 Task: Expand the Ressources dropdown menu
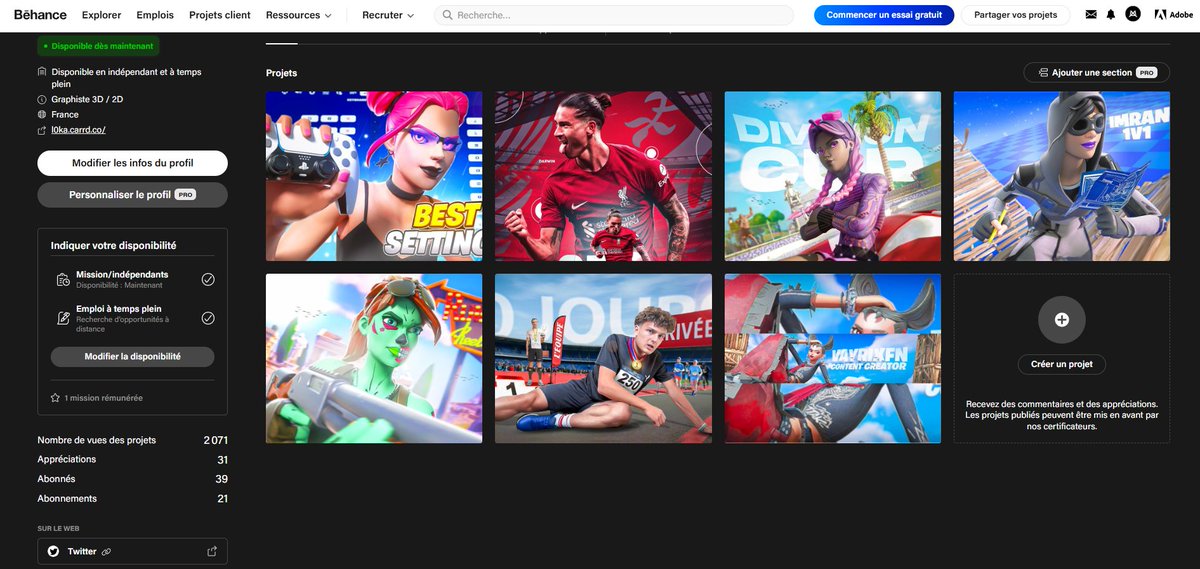click(298, 15)
